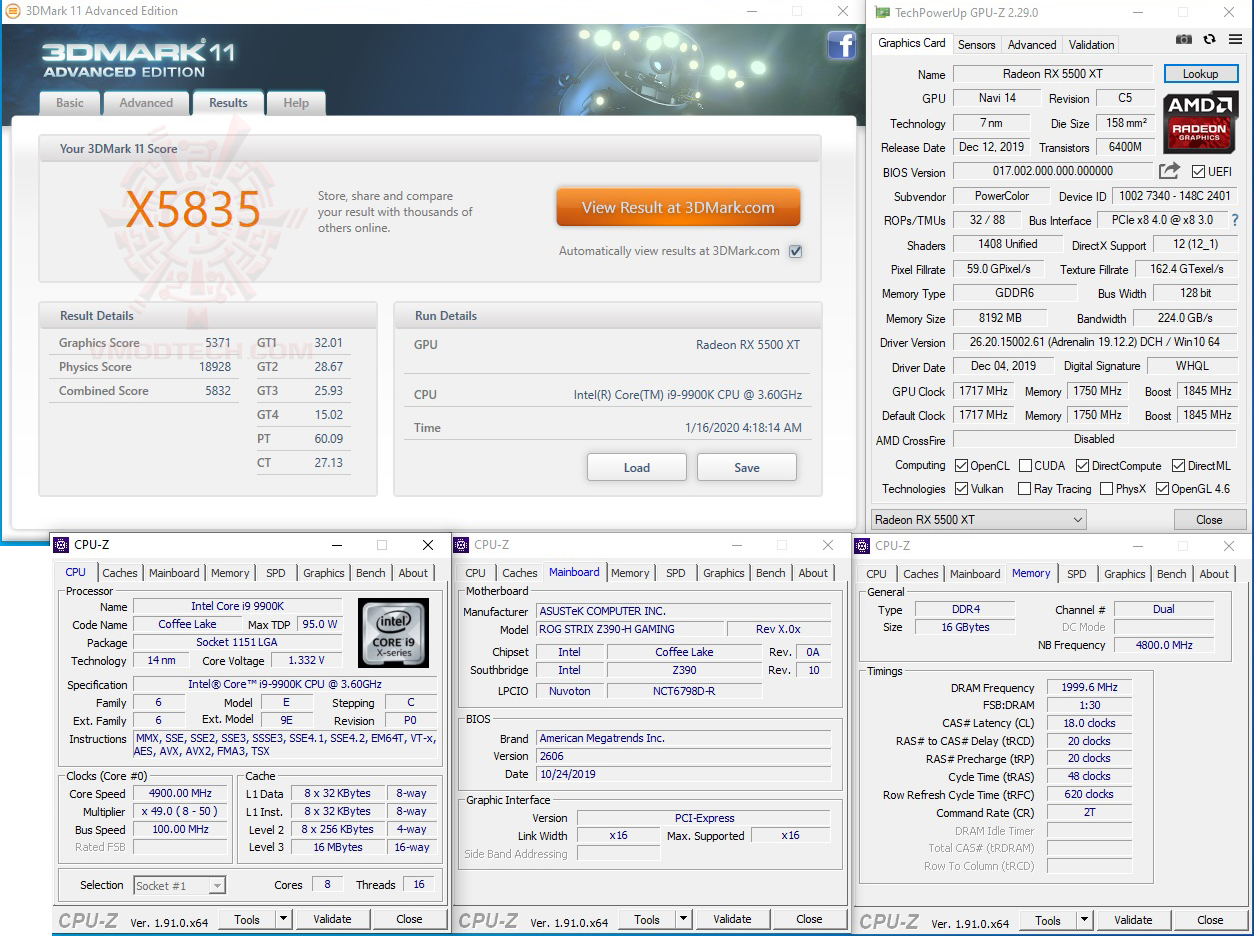1254x936 pixels.
Task: Click the AMD Radeon Graphics logo
Action: coord(1200,122)
